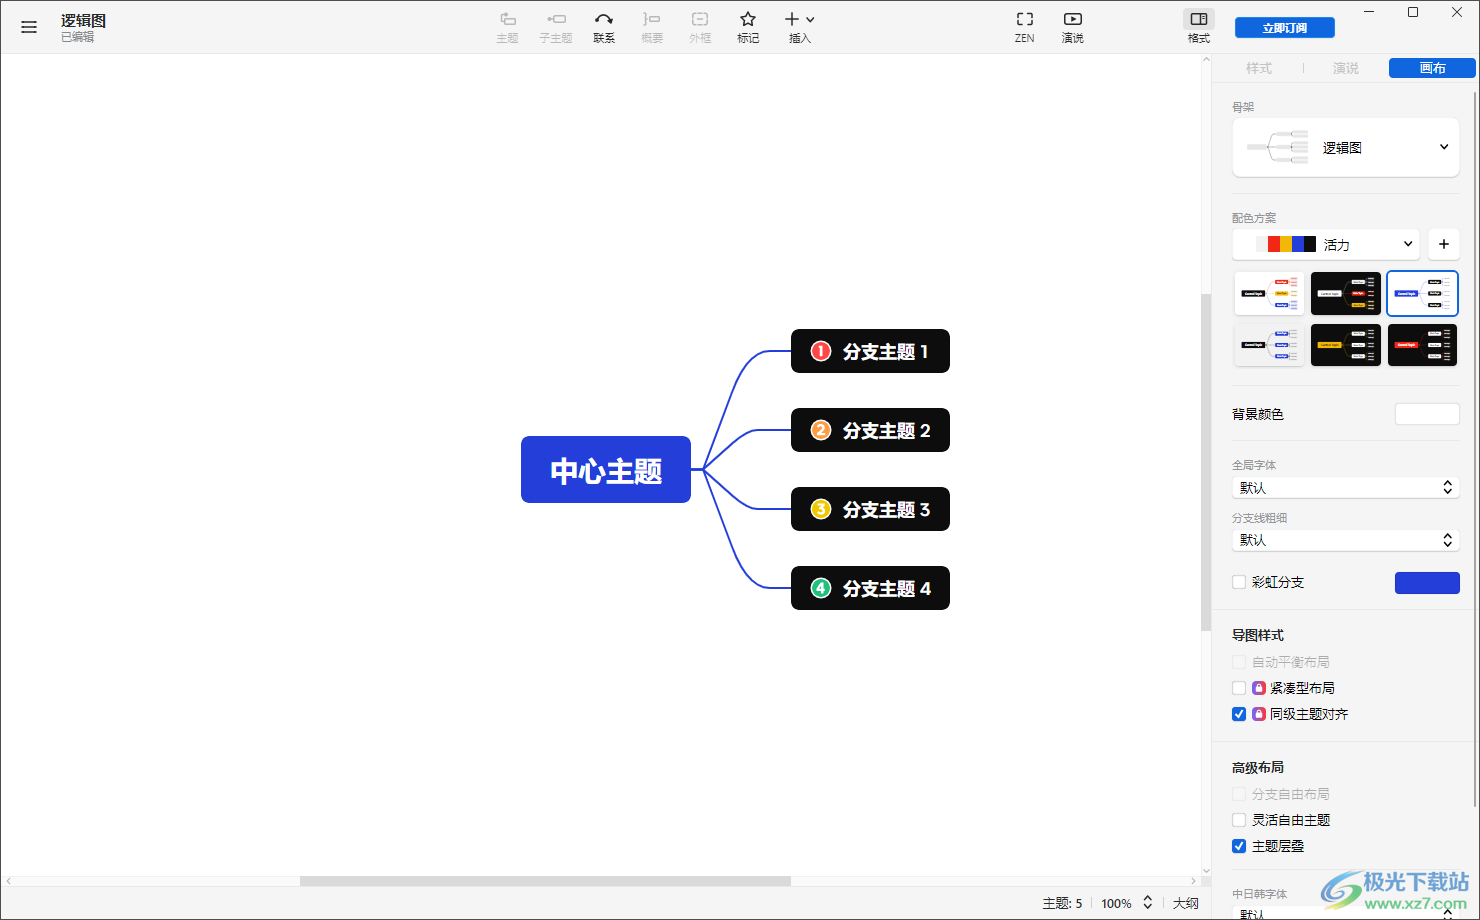Click the yellow number 3 marker icon
This screenshot has width=1480, height=920.
(821, 509)
